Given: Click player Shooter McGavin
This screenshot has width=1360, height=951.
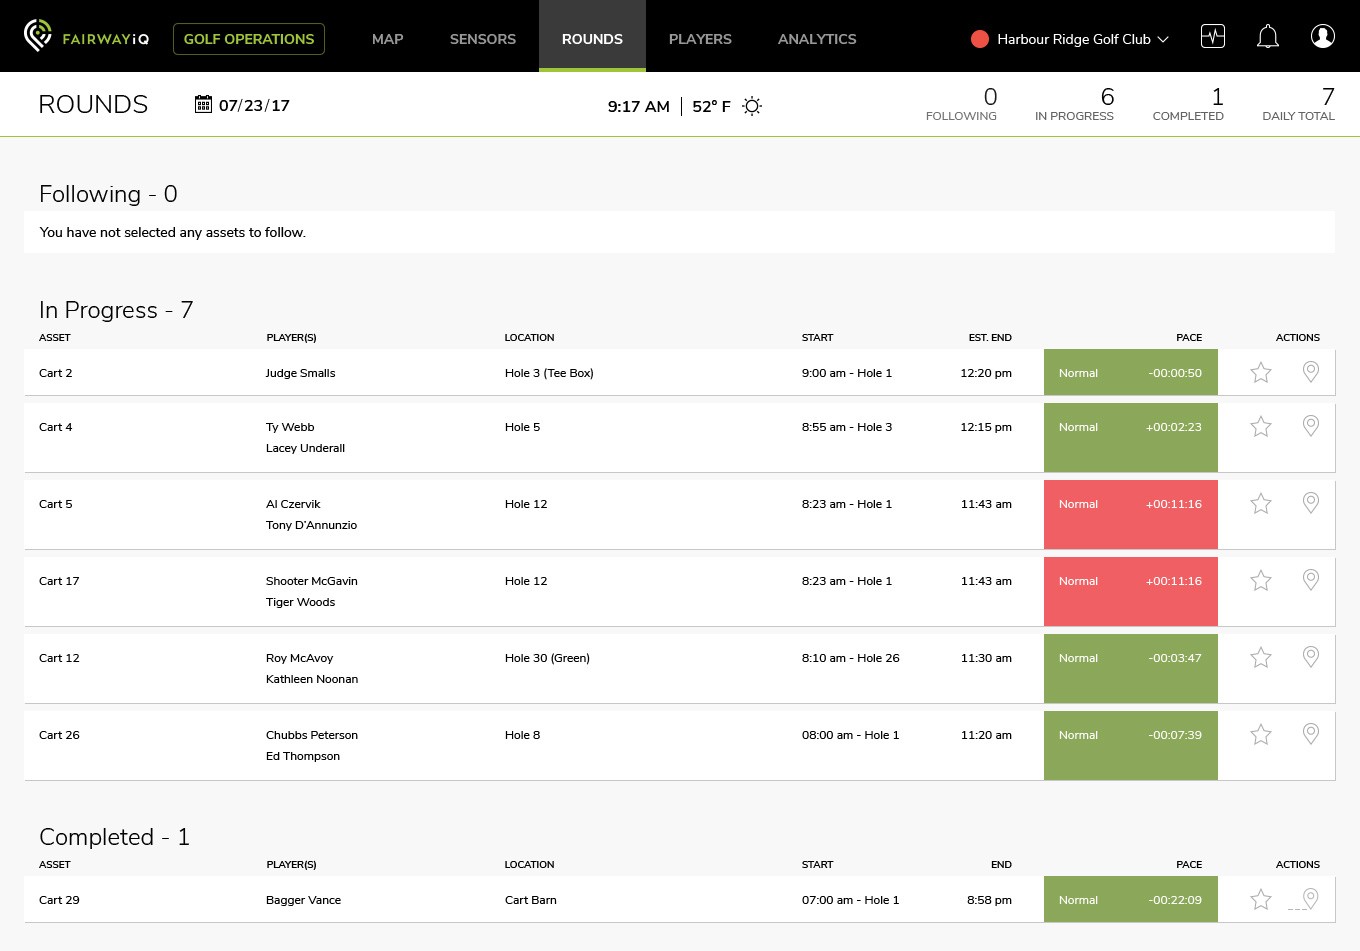Looking at the screenshot, I should pyautogui.click(x=311, y=581).
